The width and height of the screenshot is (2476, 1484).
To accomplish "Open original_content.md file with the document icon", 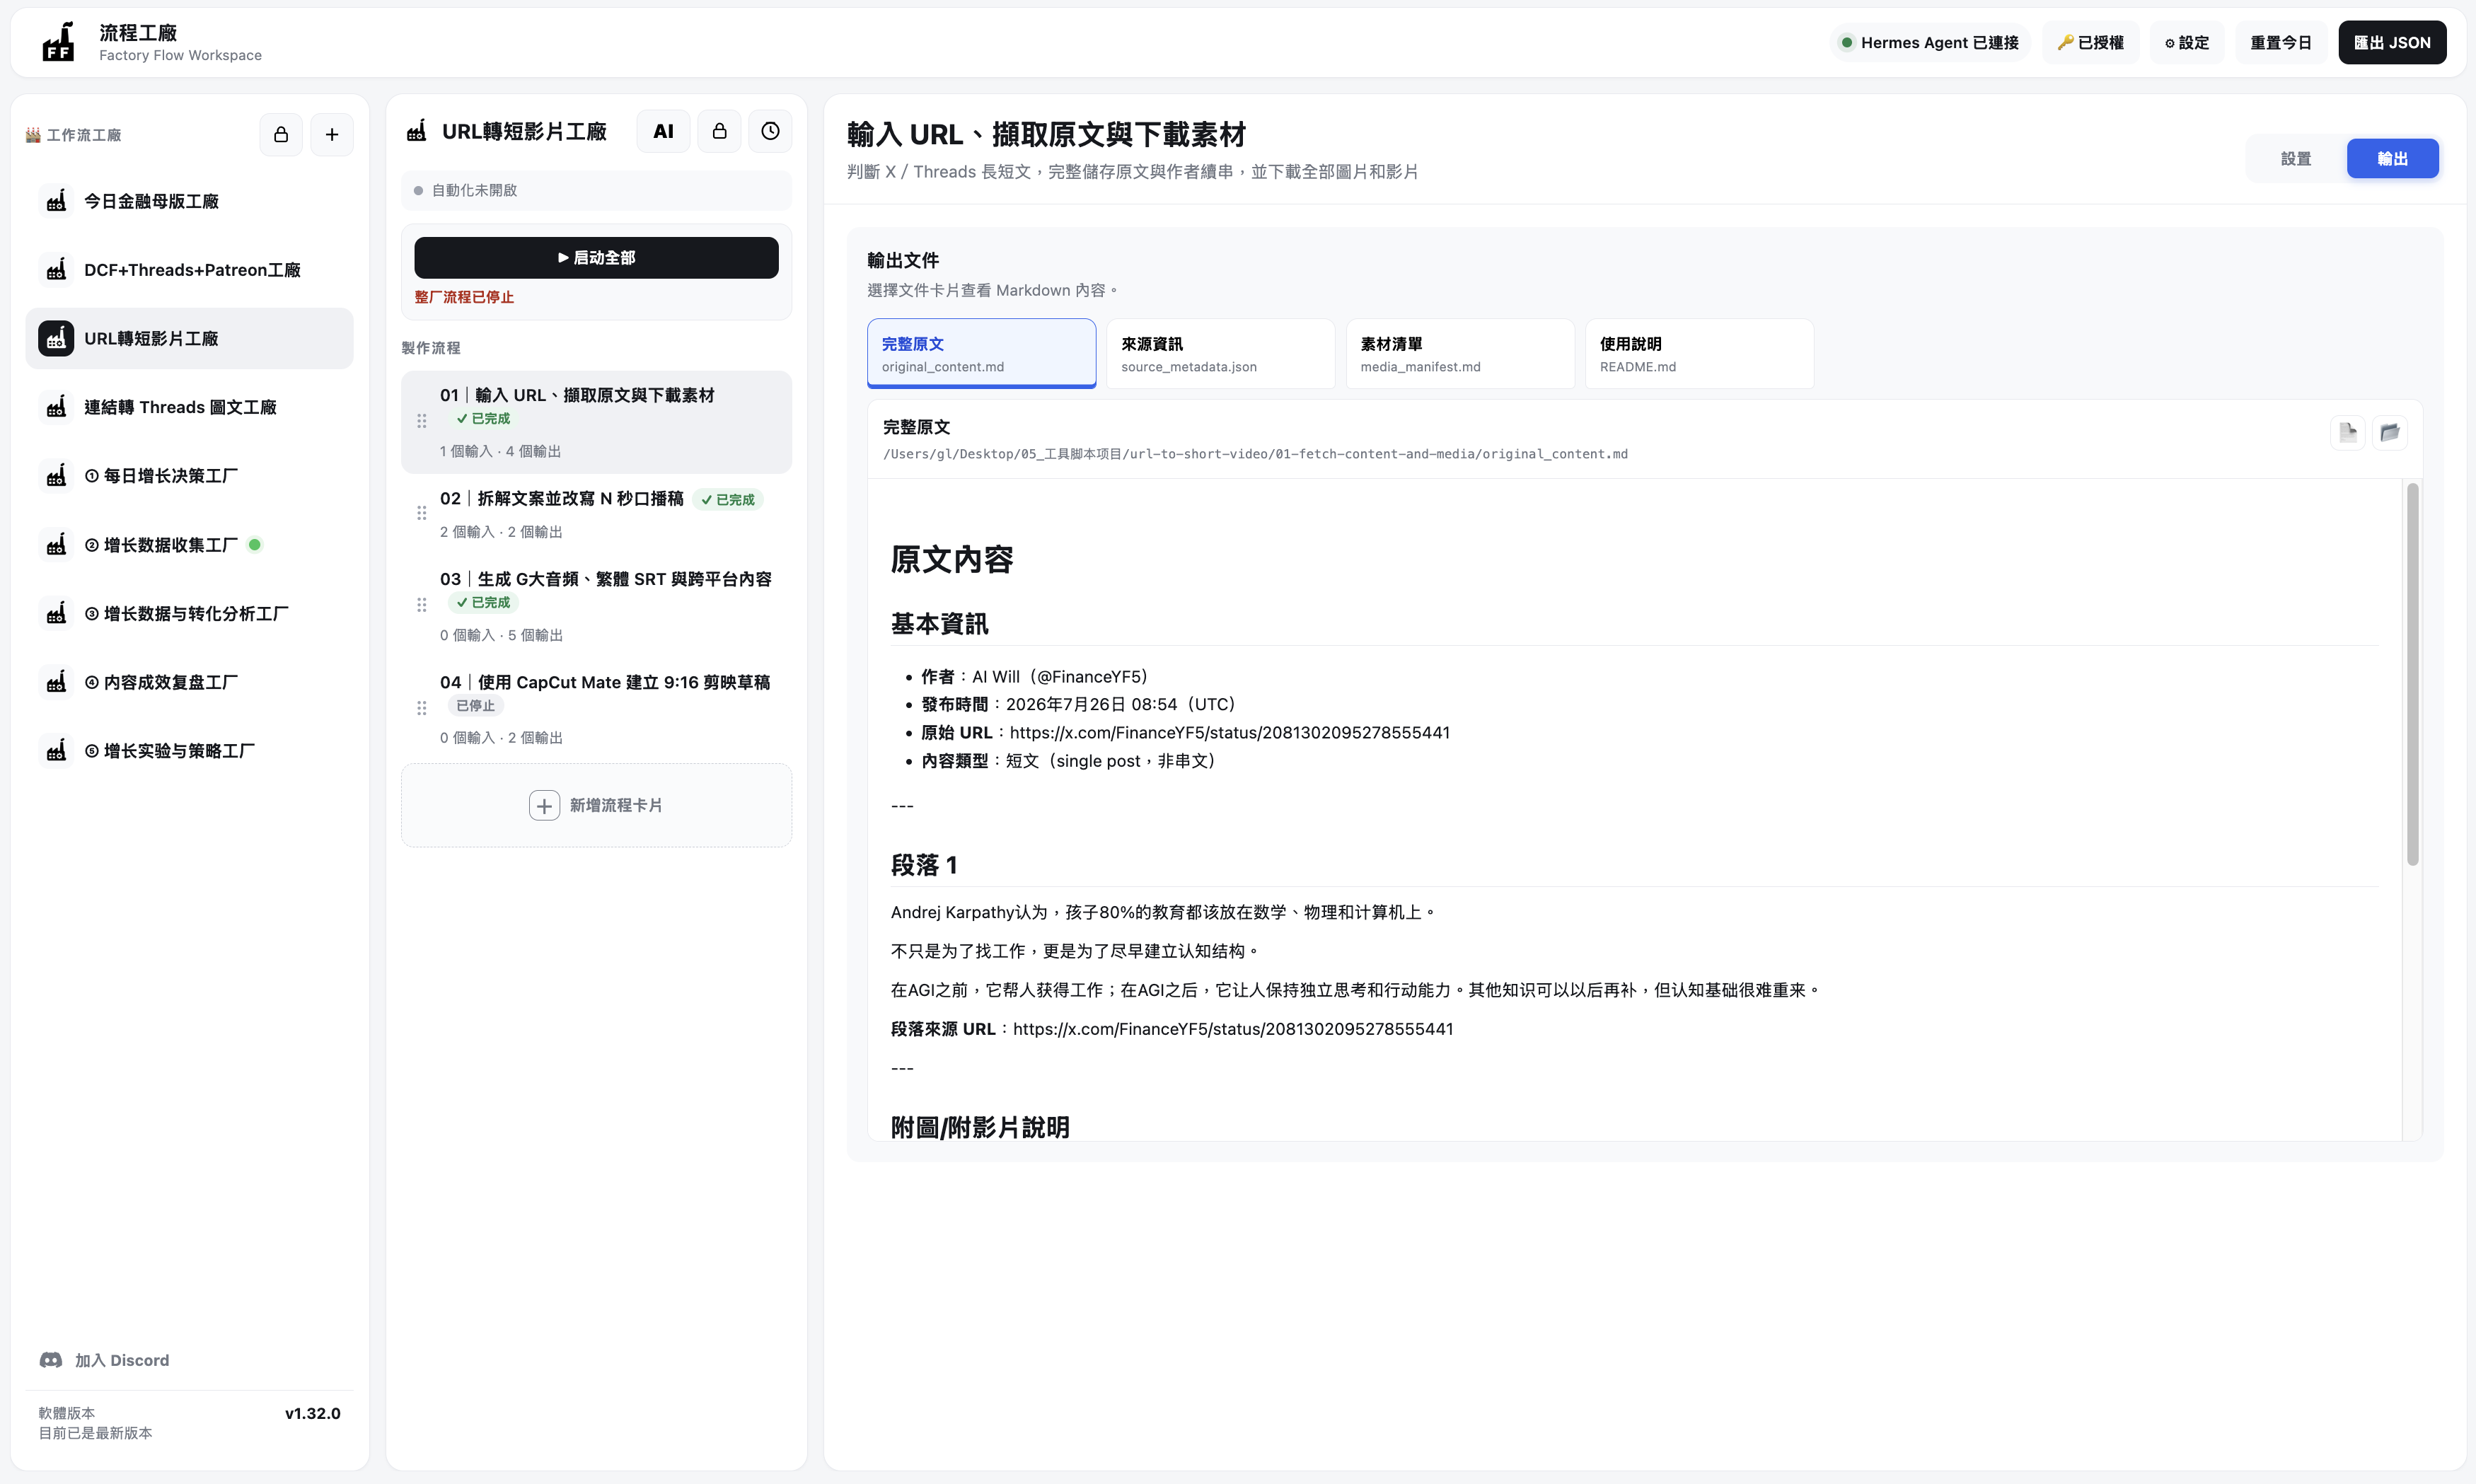I will [x=2348, y=433].
